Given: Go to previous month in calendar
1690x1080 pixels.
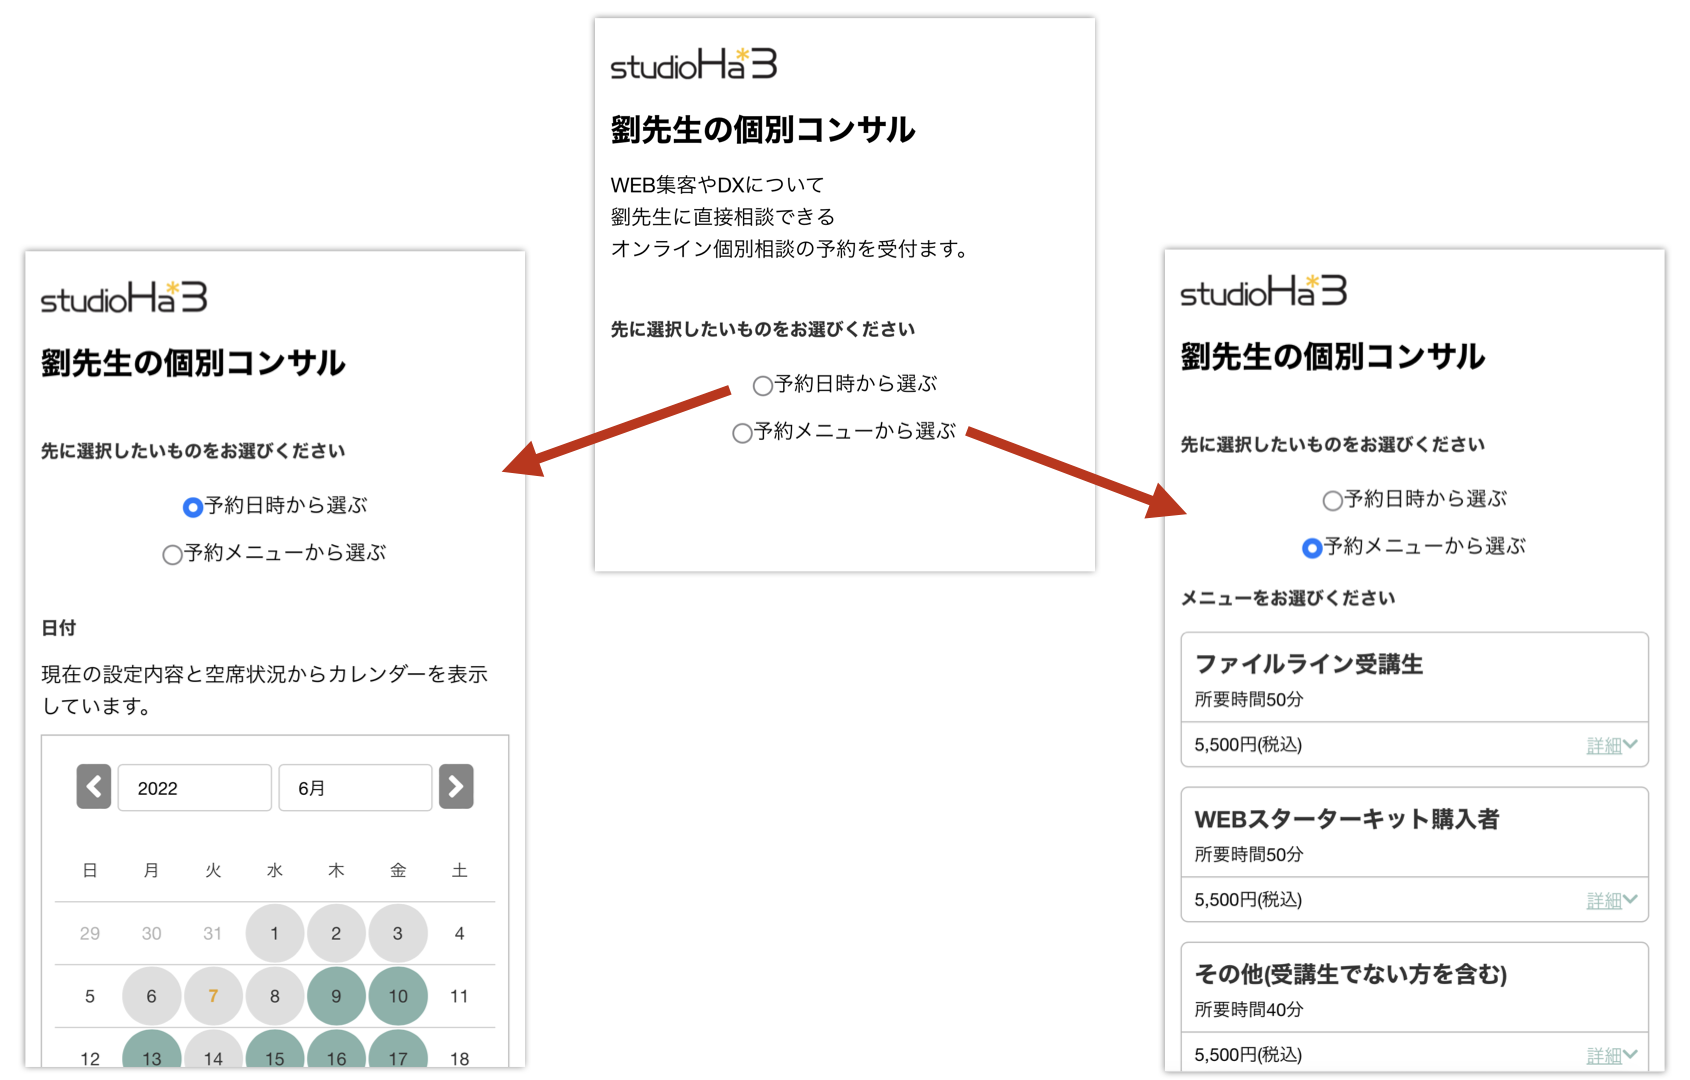Looking at the screenshot, I should [x=94, y=787].
